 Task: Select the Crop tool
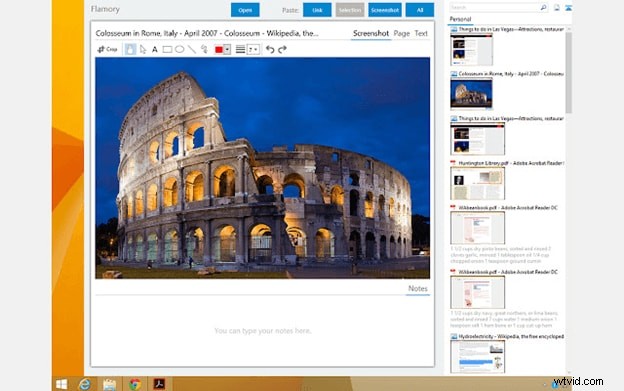pos(107,49)
